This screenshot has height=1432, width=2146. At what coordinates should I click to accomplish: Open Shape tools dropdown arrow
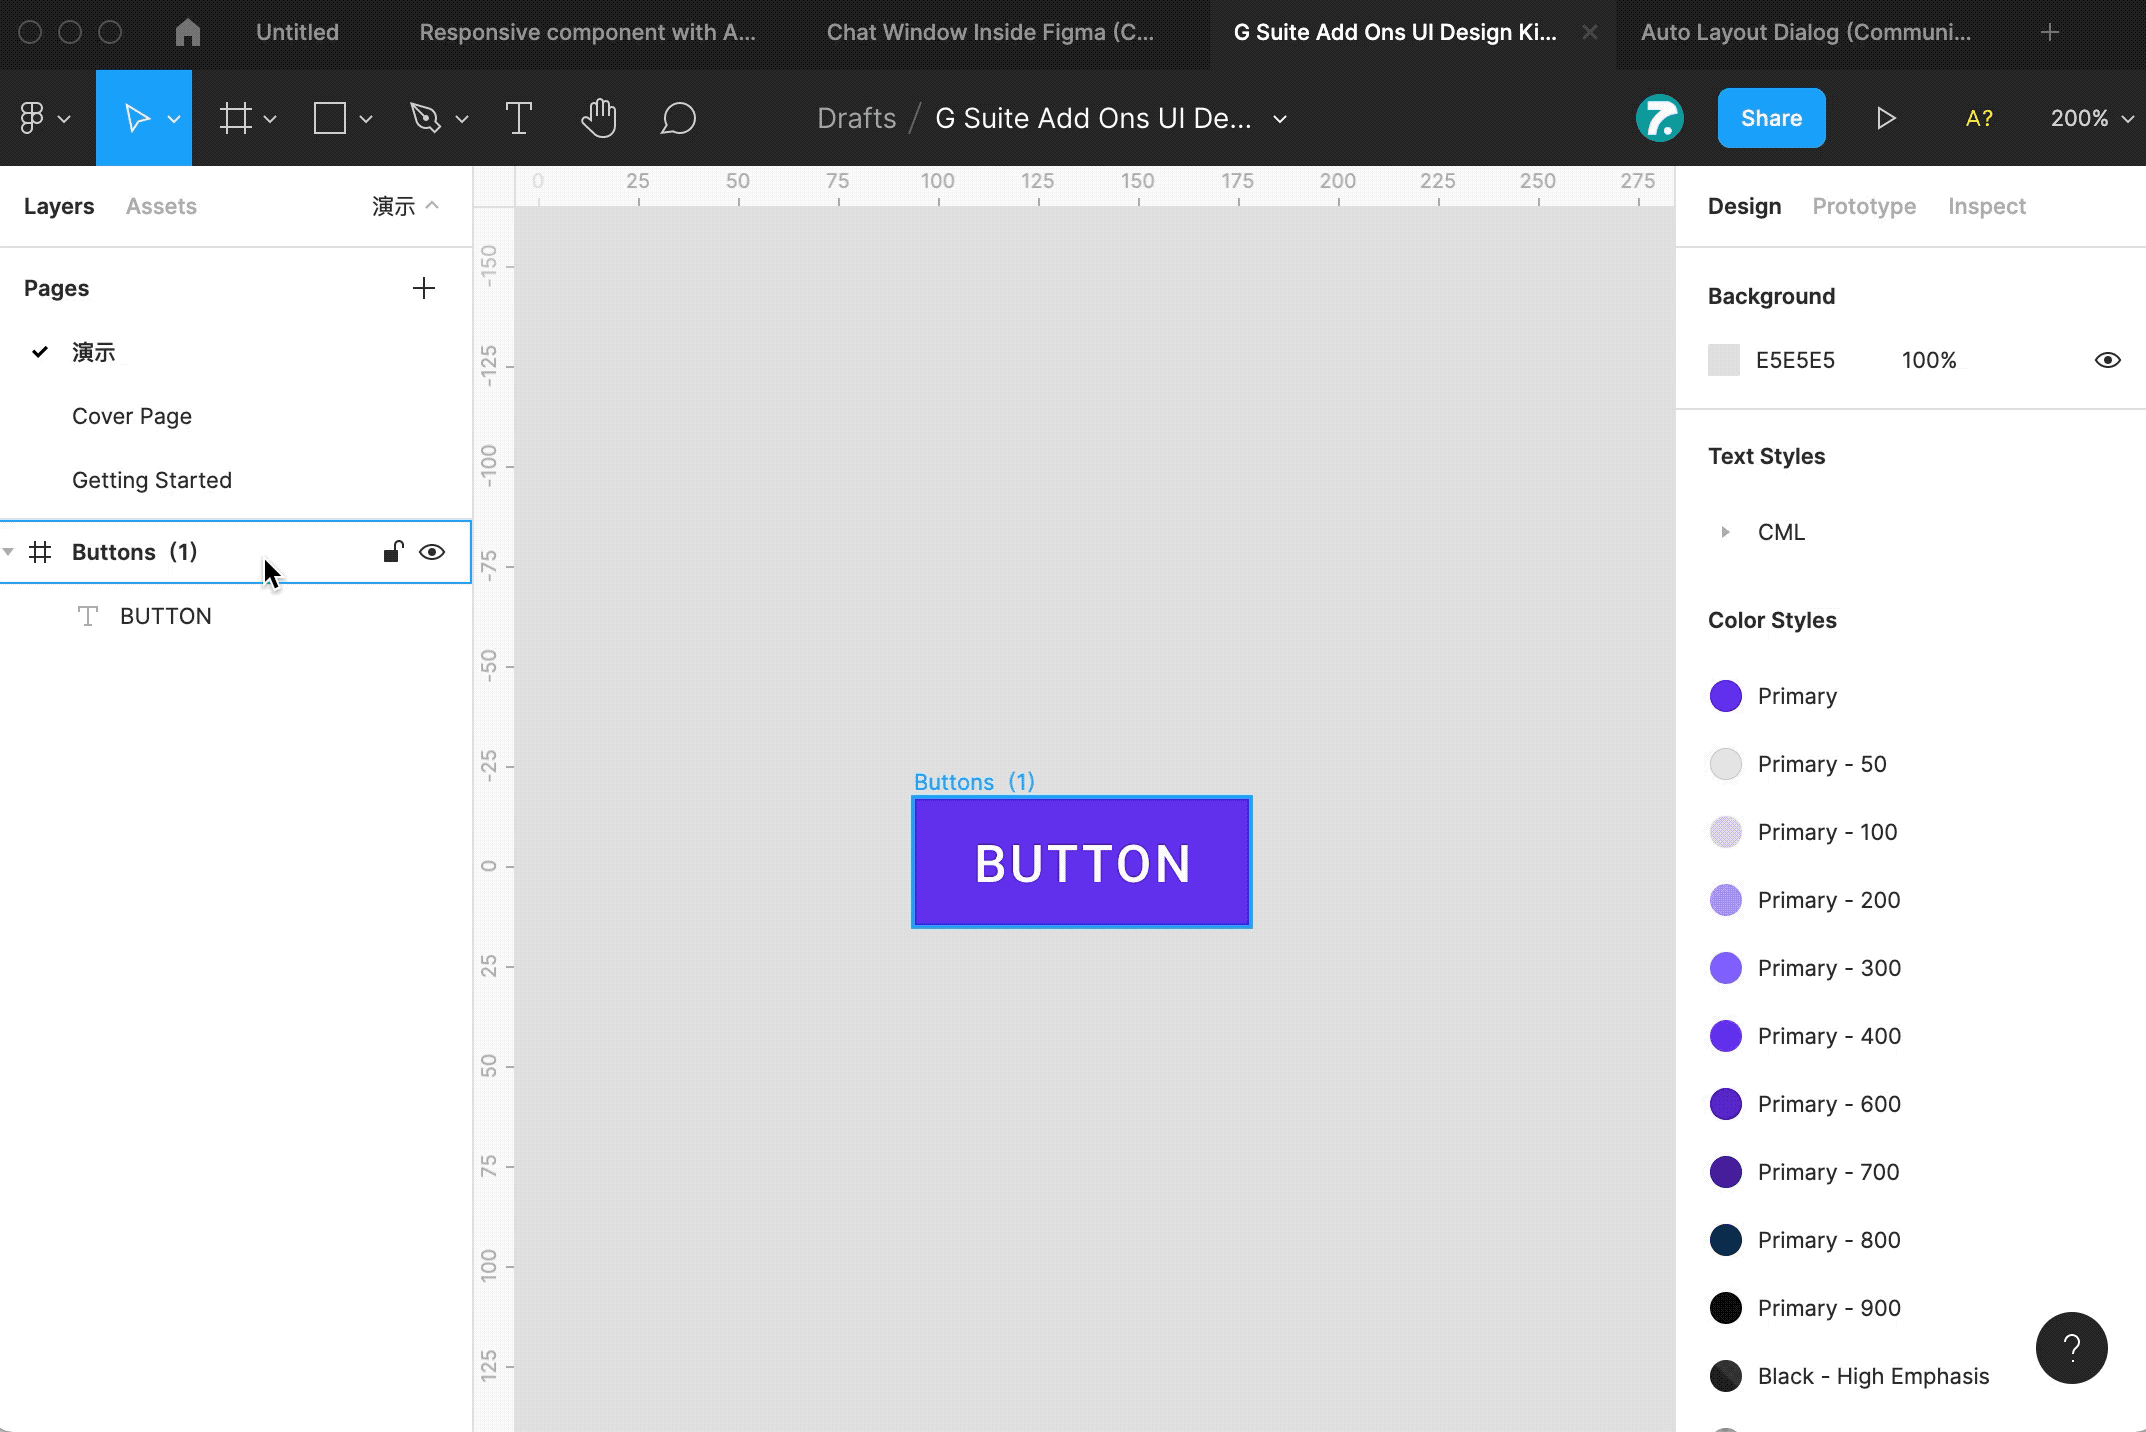[x=366, y=119]
